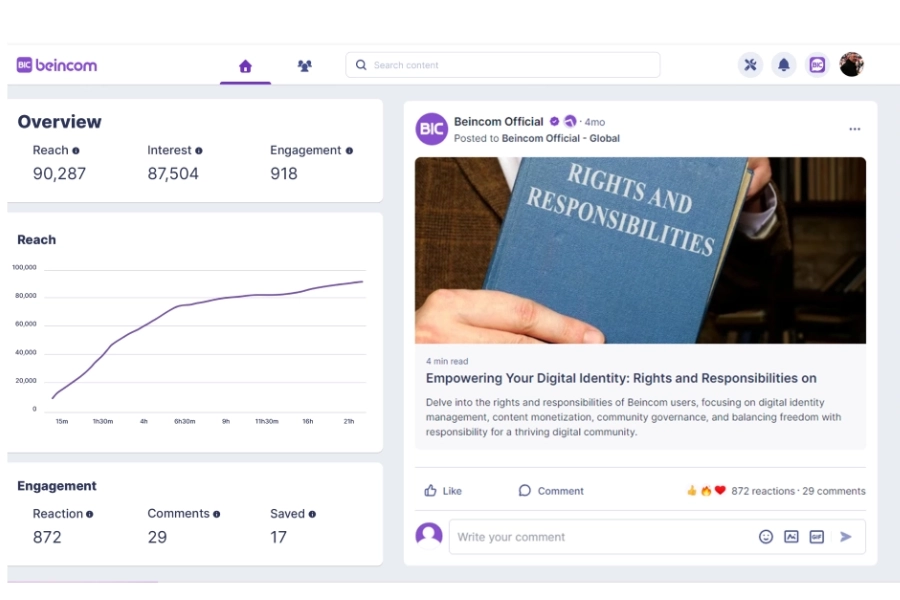900x600 pixels.
Task: Show info tooltip next to Comments
Action: [216, 514]
